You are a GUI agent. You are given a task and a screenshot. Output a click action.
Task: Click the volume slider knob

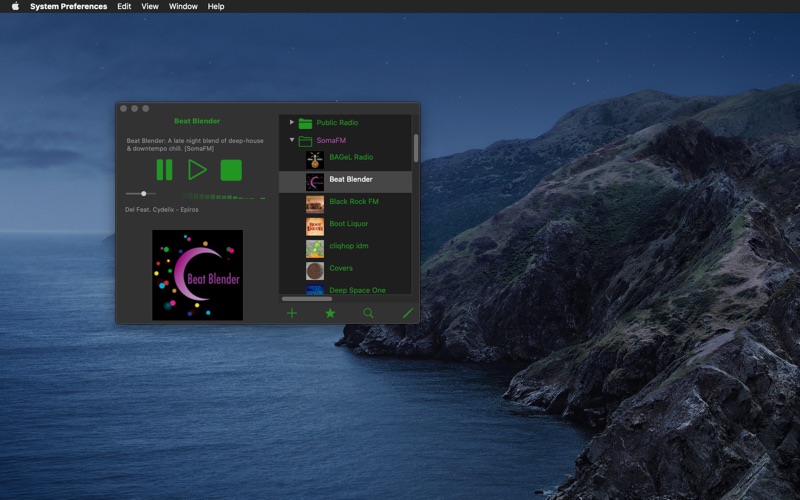(x=144, y=194)
